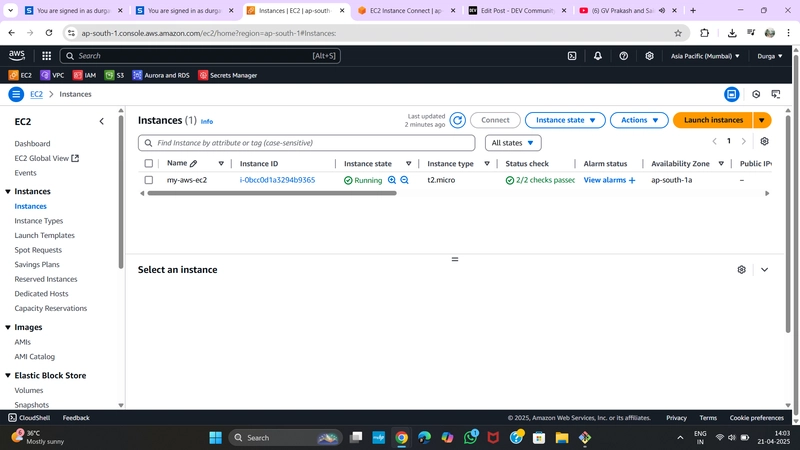Open Chrome extensions puzzle icon
The image size is (800, 450).
click(705, 33)
